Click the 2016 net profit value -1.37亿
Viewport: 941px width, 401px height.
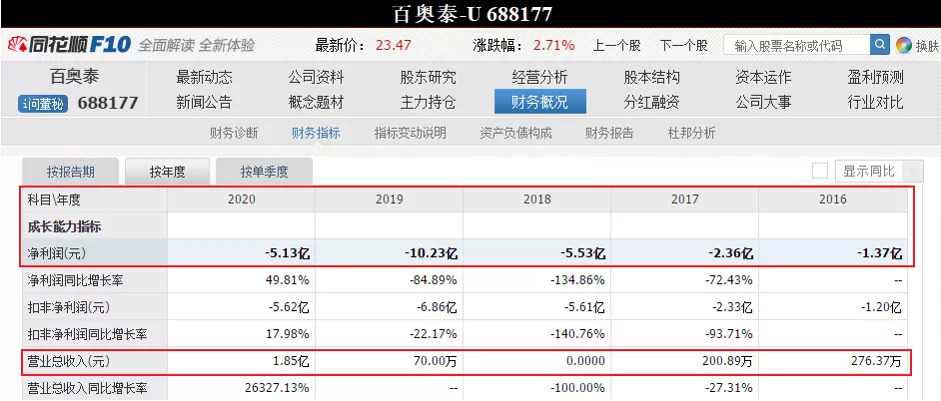pos(879,254)
